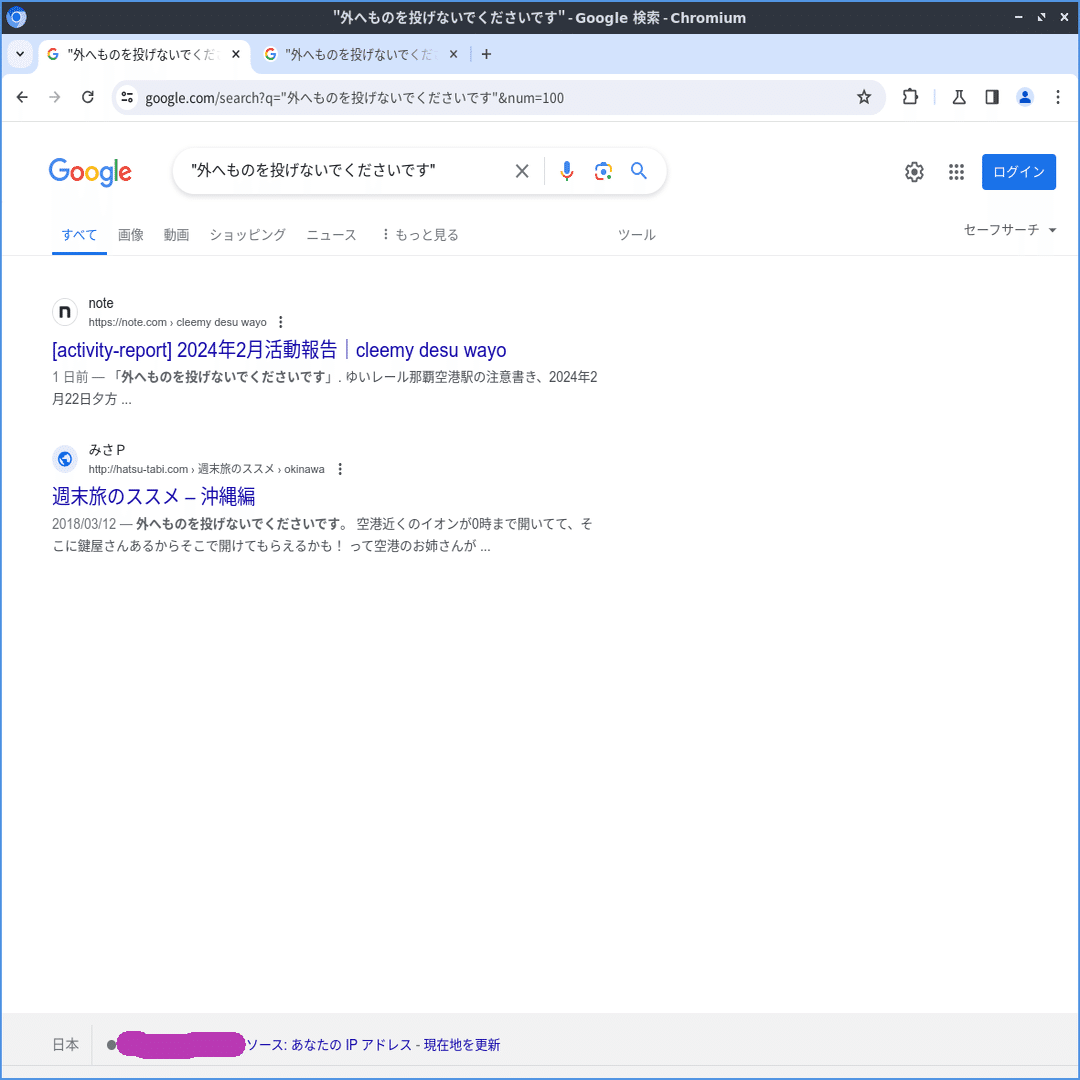Open more options for hatsu-tabi result
Screen dimensions: 1080x1080
point(340,469)
